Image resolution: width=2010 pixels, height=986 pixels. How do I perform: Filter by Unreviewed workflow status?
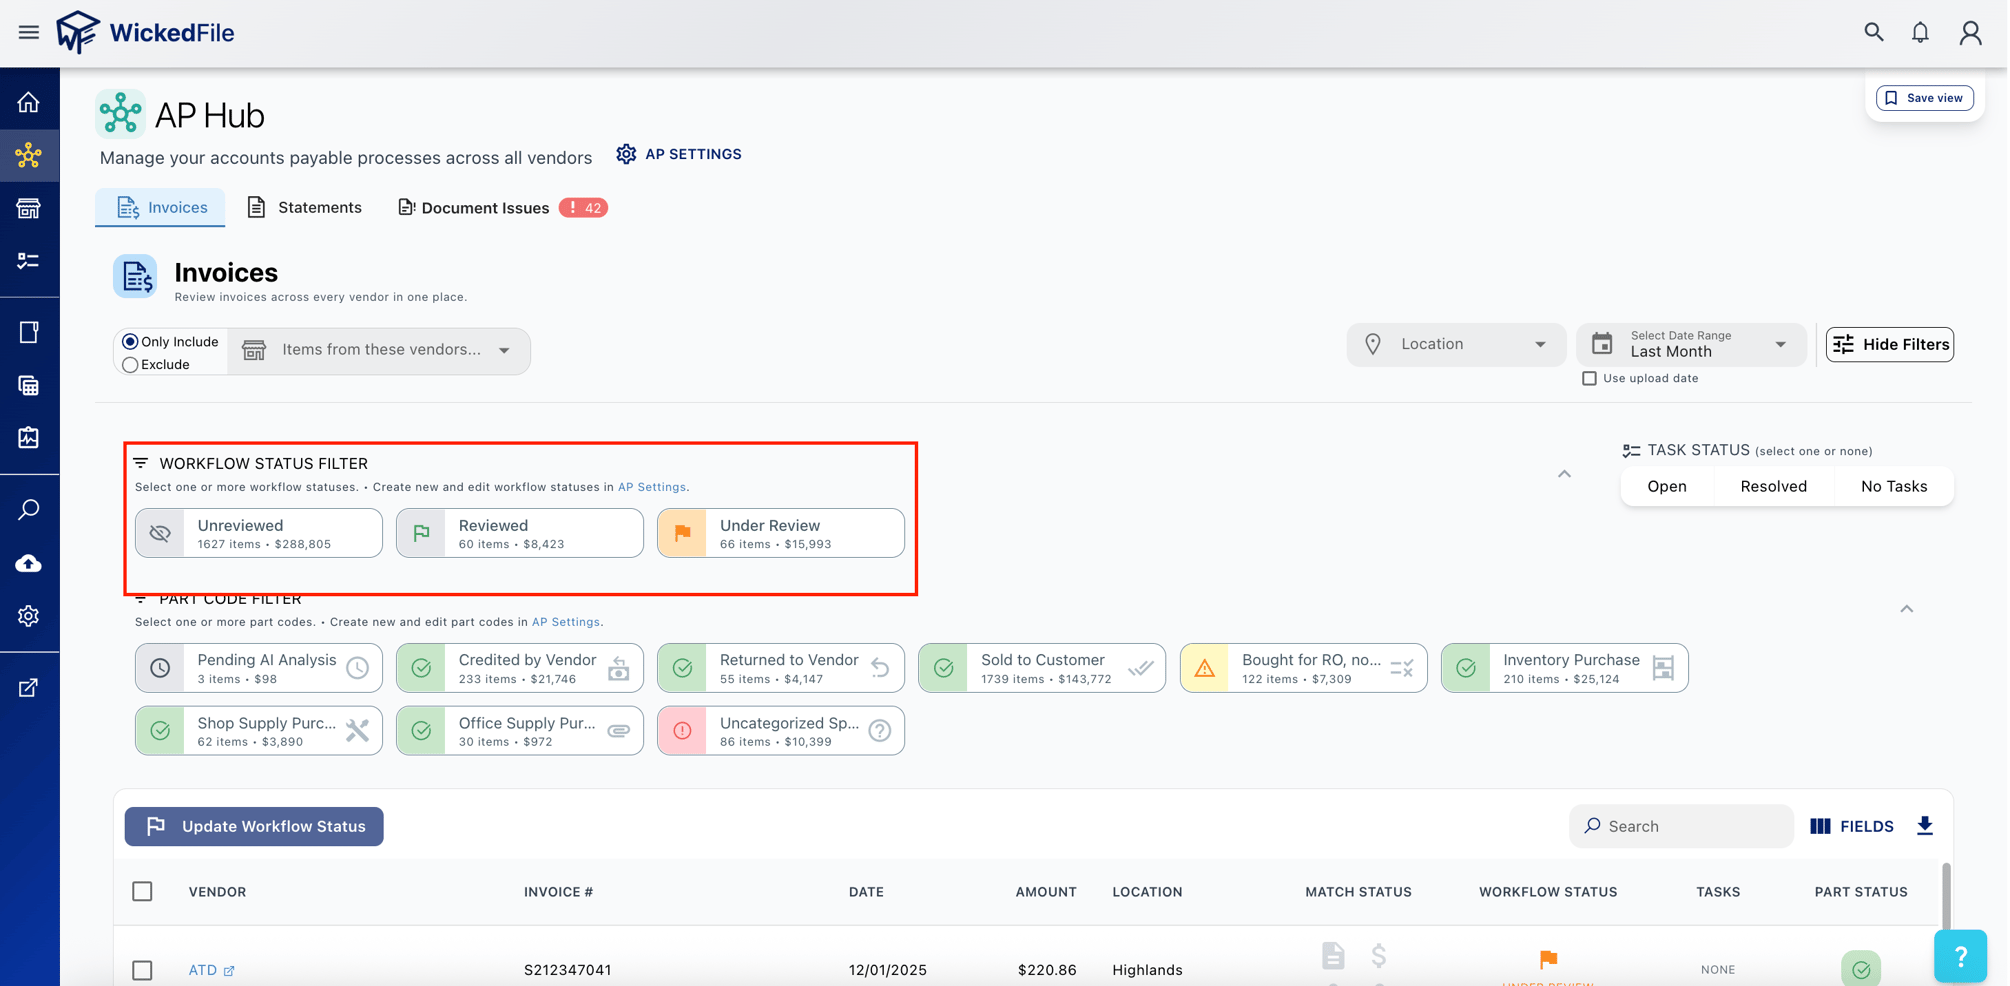[259, 533]
